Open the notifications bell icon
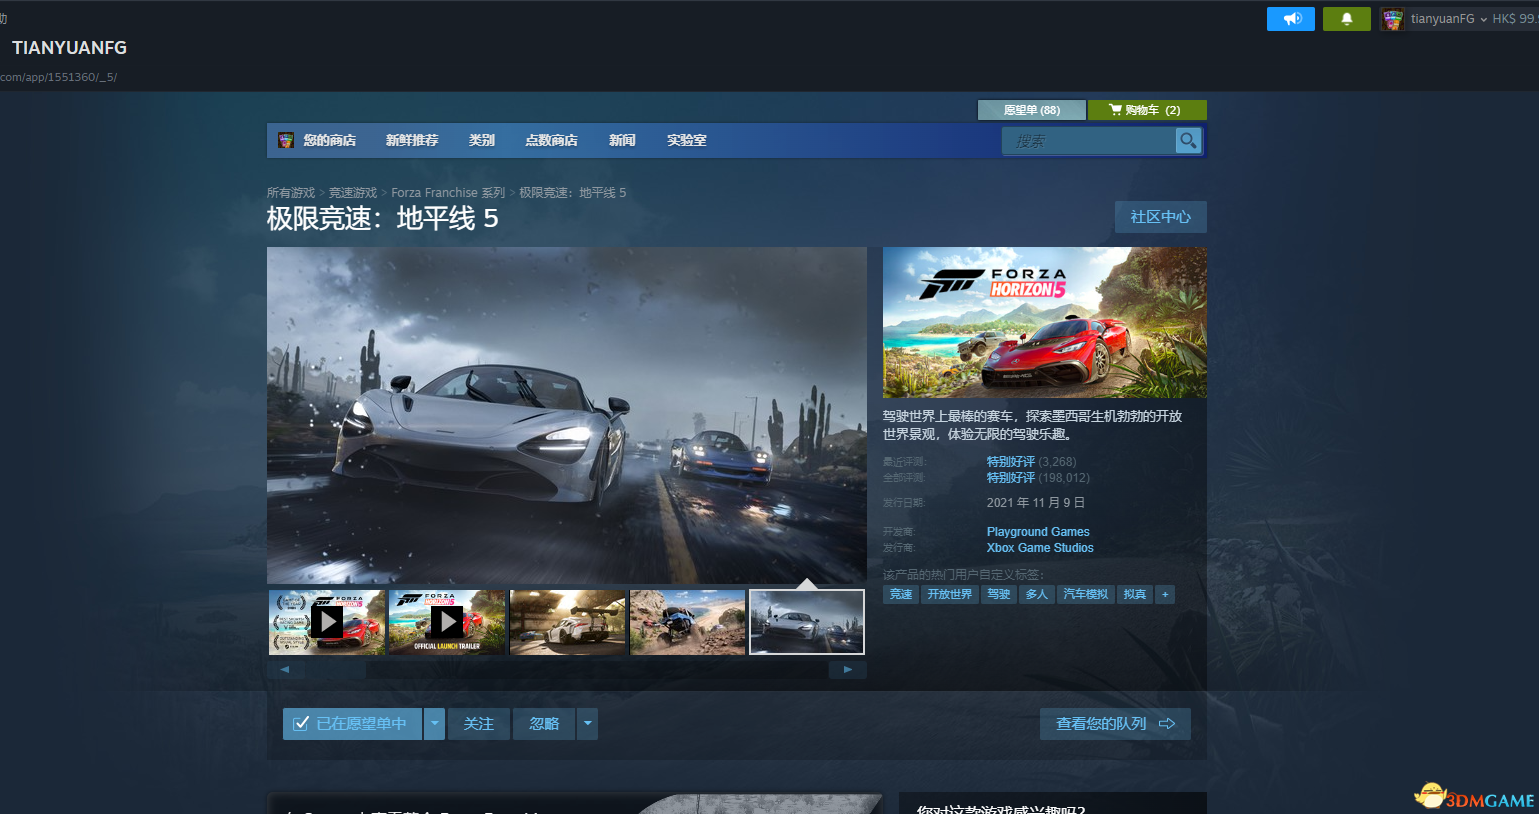 (x=1347, y=19)
